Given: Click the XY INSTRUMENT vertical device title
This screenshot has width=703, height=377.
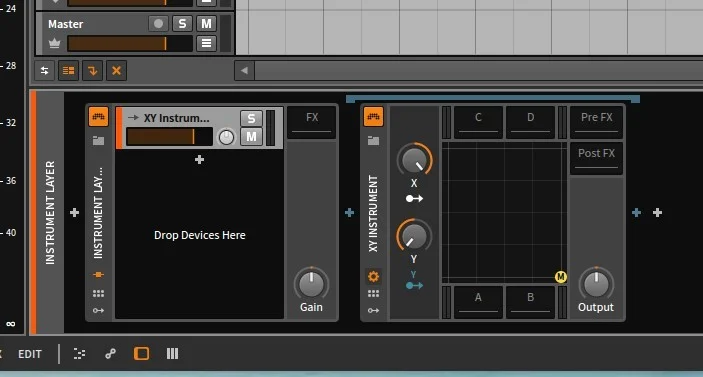Looking at the screenshot, I should pyautogui.click(x=373, y=213).
